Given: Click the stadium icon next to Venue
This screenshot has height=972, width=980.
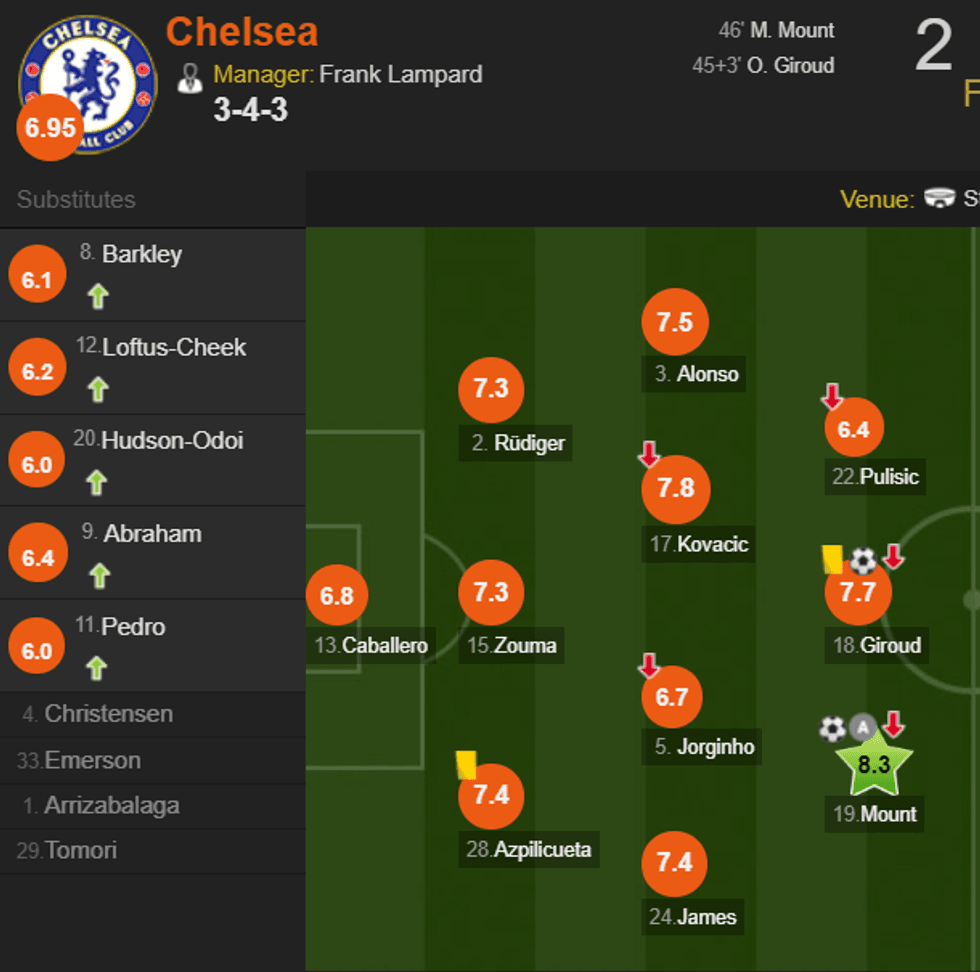Looking at the screenshot, I should point(940,199).
